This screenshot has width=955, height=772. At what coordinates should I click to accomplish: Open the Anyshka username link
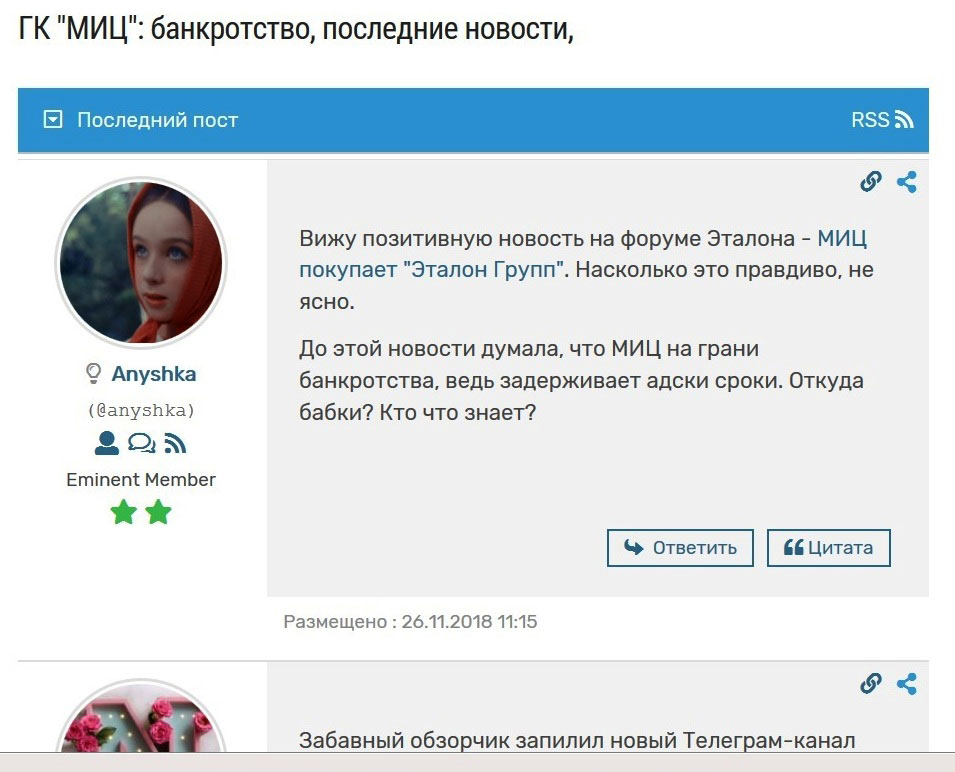coord(153,374)
